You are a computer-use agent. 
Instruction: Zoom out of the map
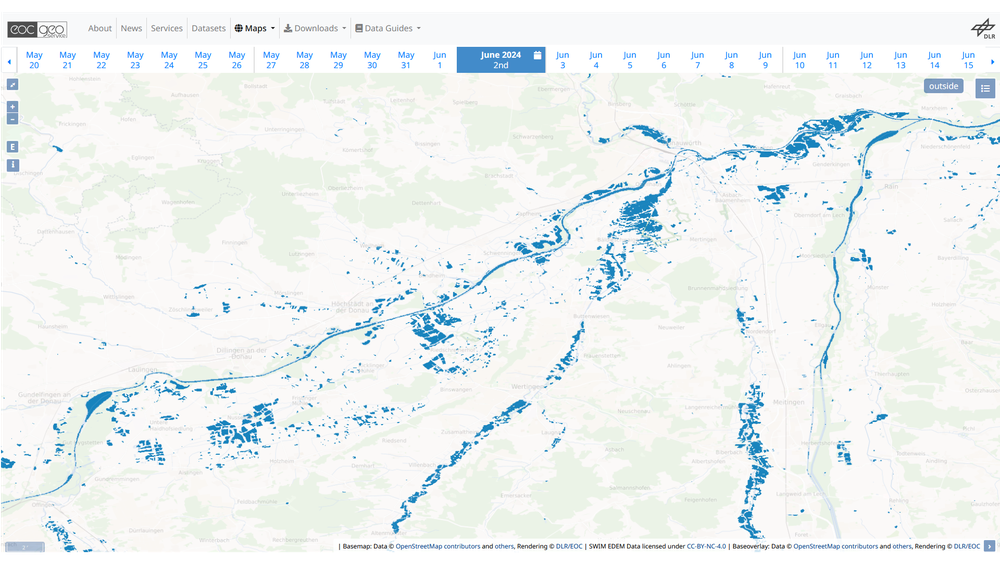(12, 119)
